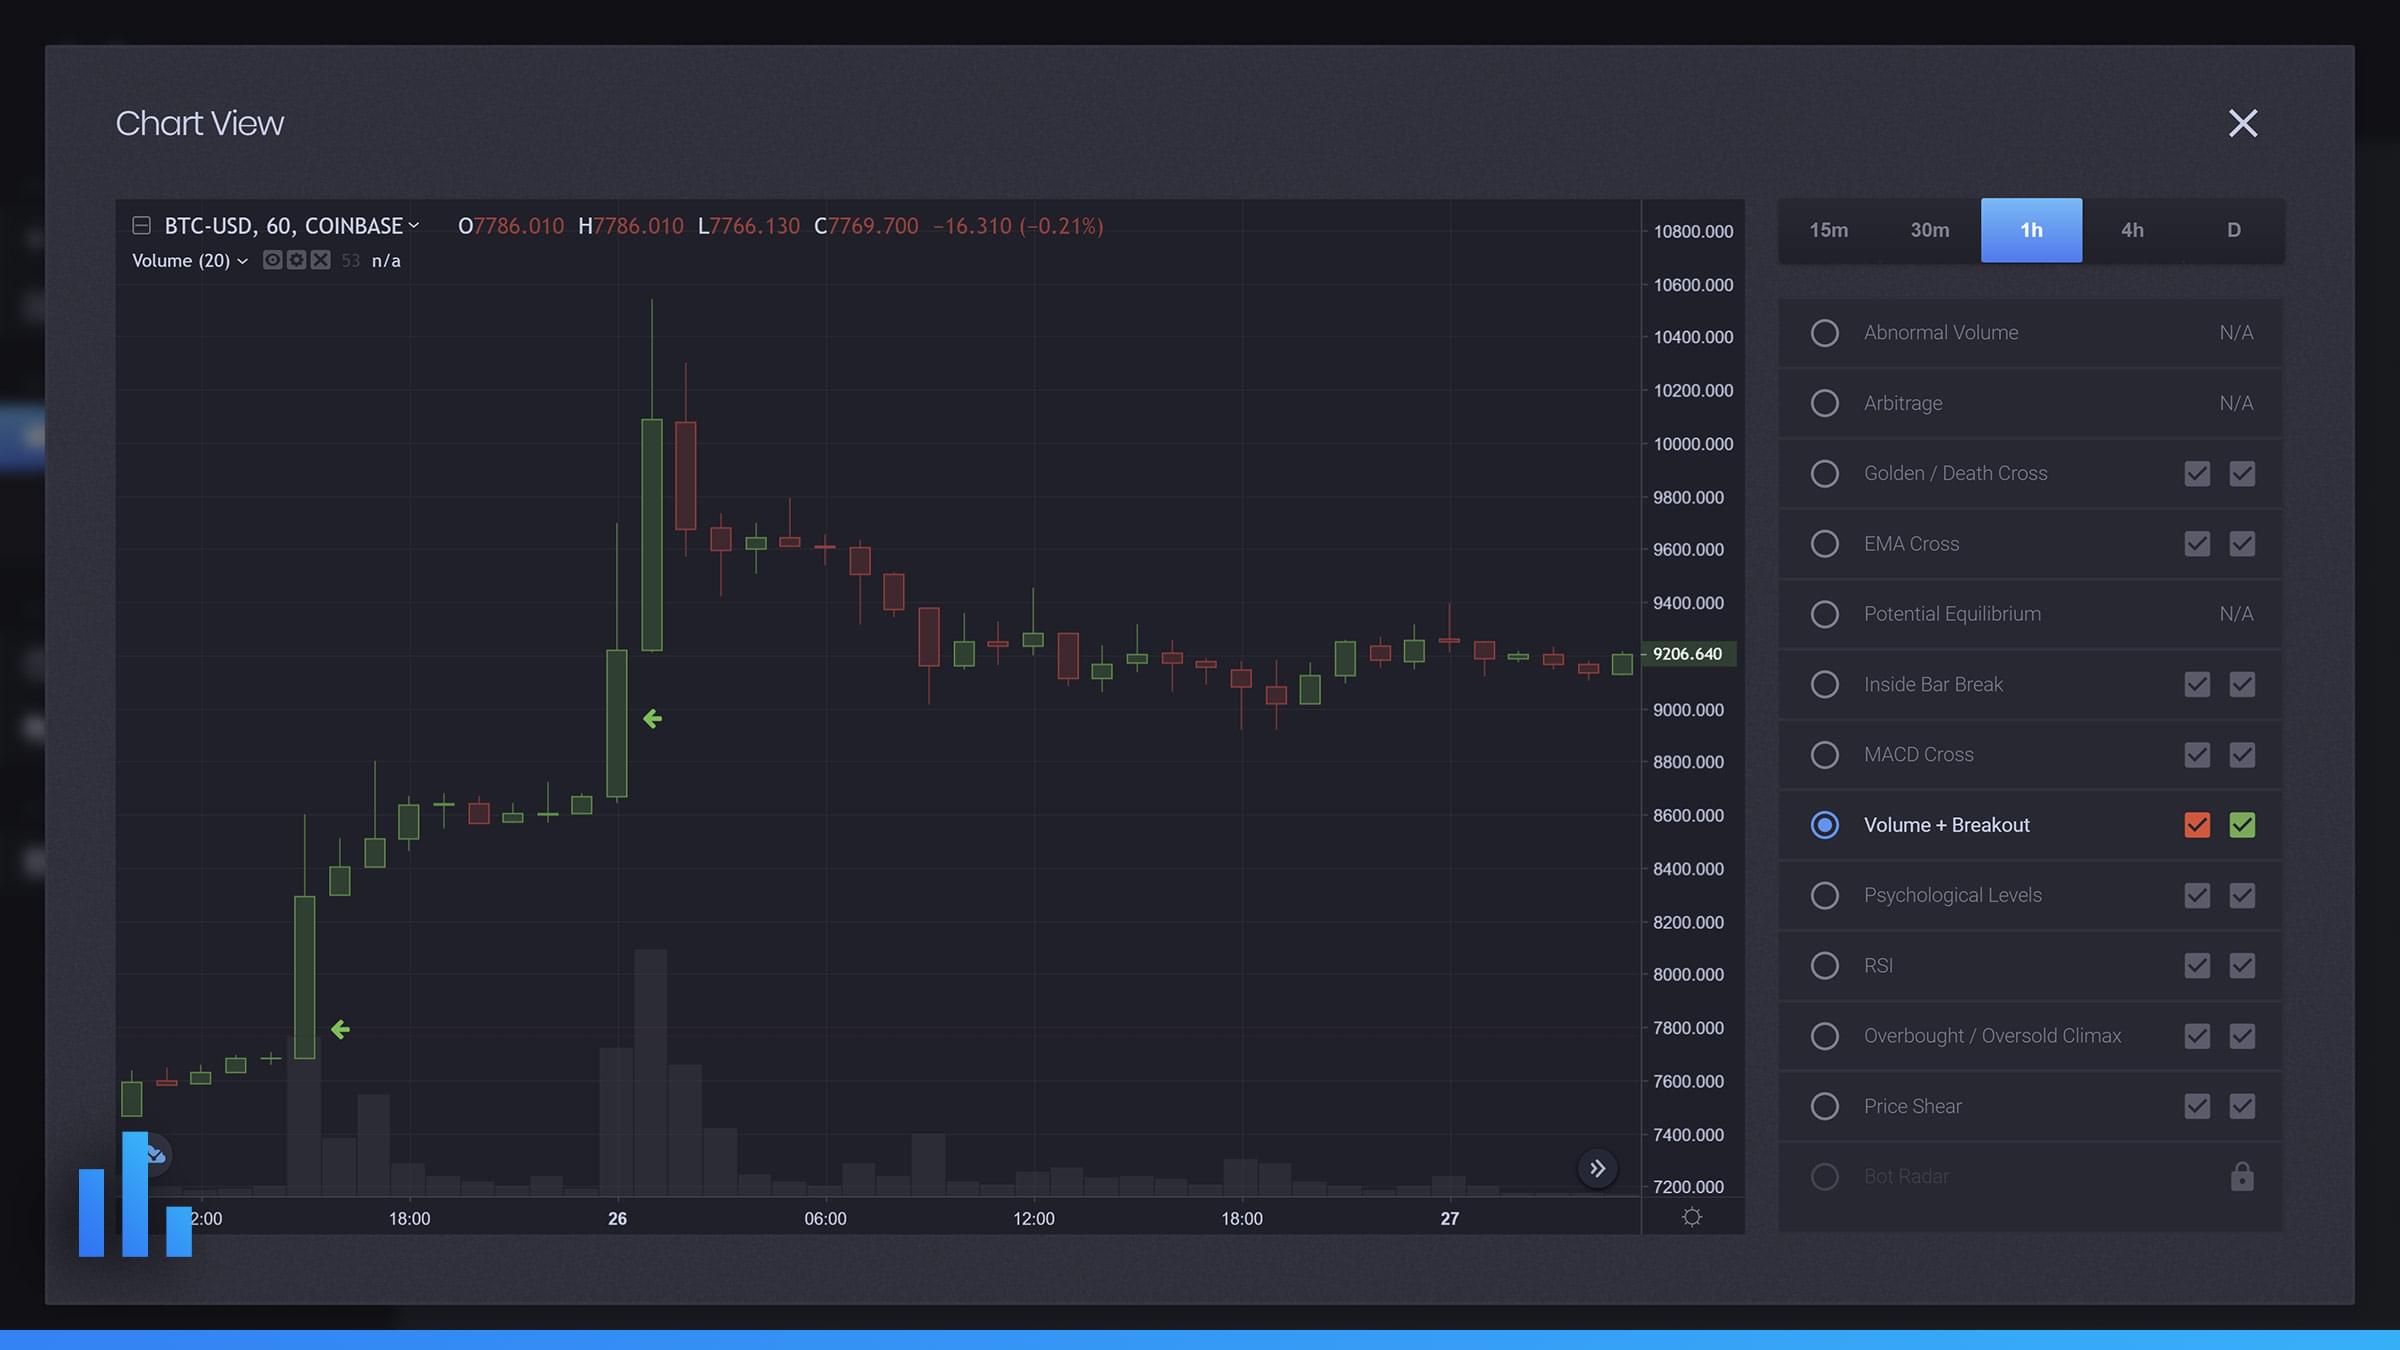Select the 1h timeframe tab
This screenshot has width=2400, height=1350.
(2031, 230)
